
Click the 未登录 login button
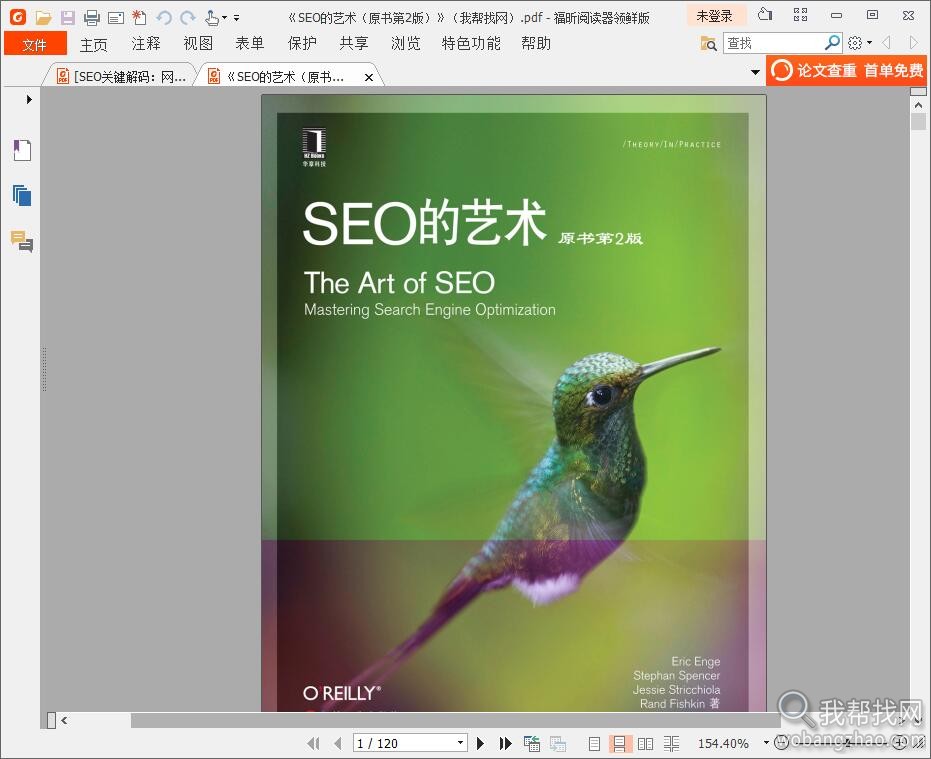715,16
